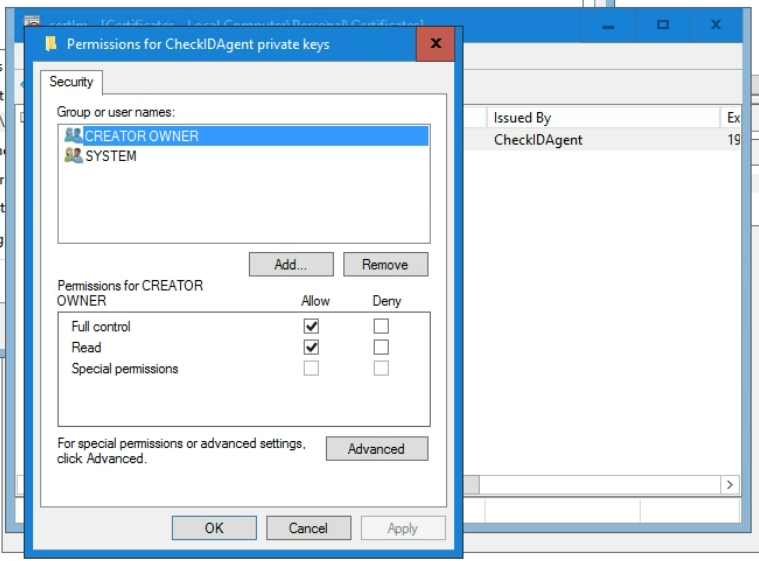The height and width of the screenshot is (561, 759).
Task: Minimize the certlm console window
Action: click(x=610, y=24)
